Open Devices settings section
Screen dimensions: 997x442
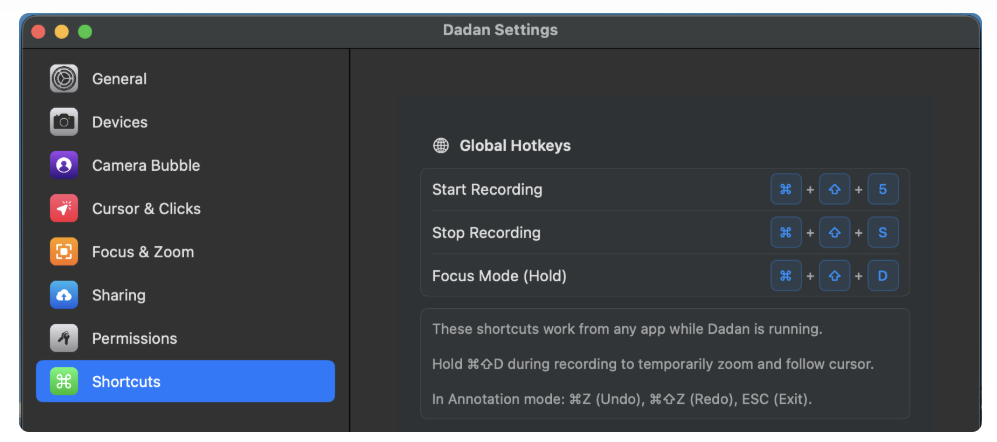coord(185,122)
